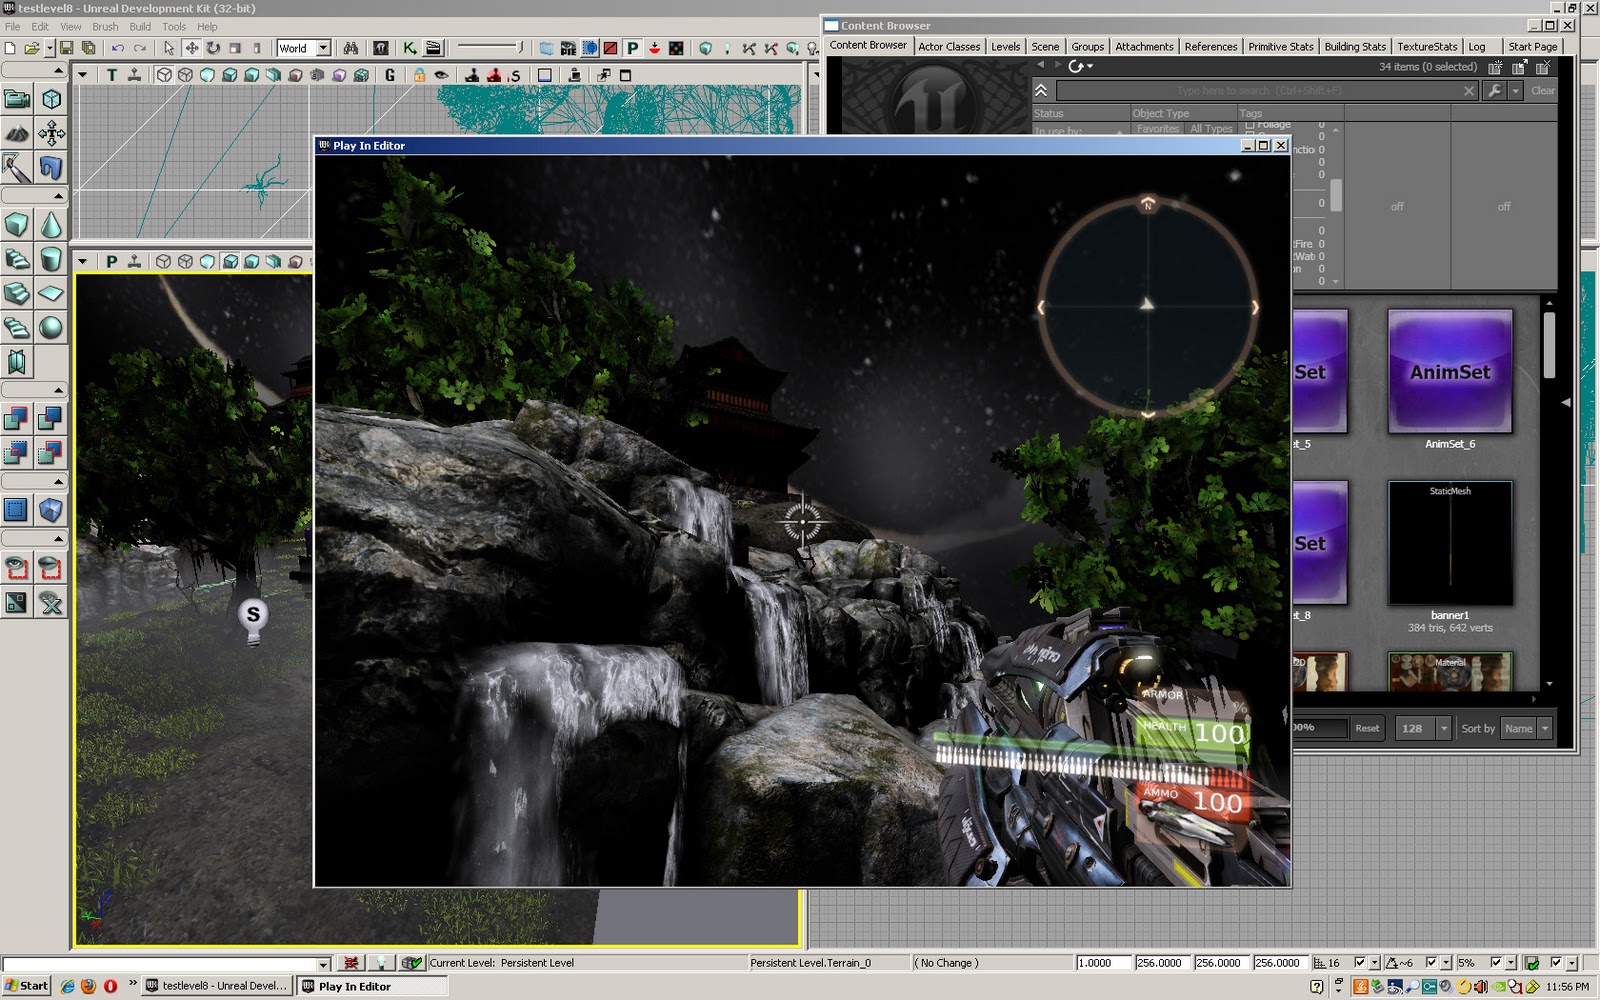Image resolution: width=1600 pixels, height=1000 pixels.
Task: Click the Opera browser quick launch icon
Action: tap(110, 986)
